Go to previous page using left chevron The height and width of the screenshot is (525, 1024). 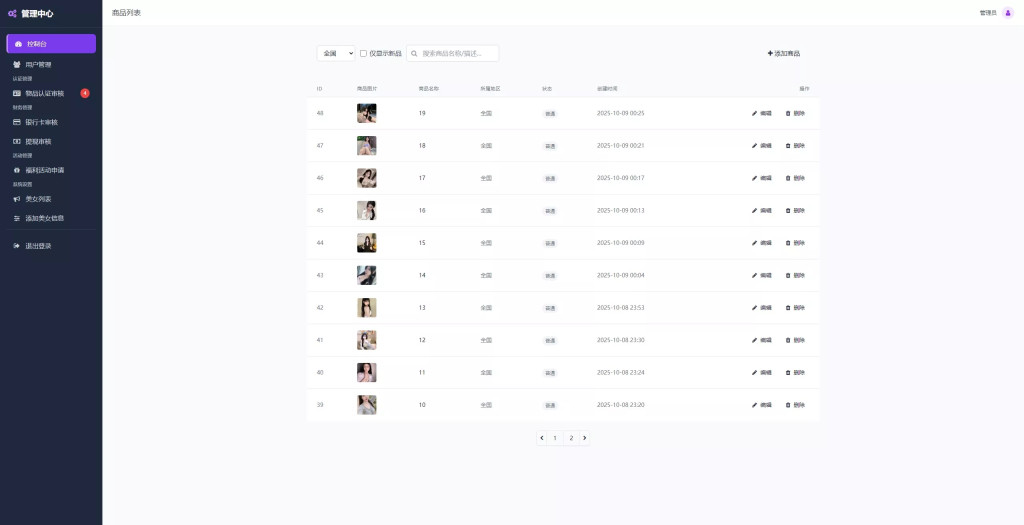[541, 438]
